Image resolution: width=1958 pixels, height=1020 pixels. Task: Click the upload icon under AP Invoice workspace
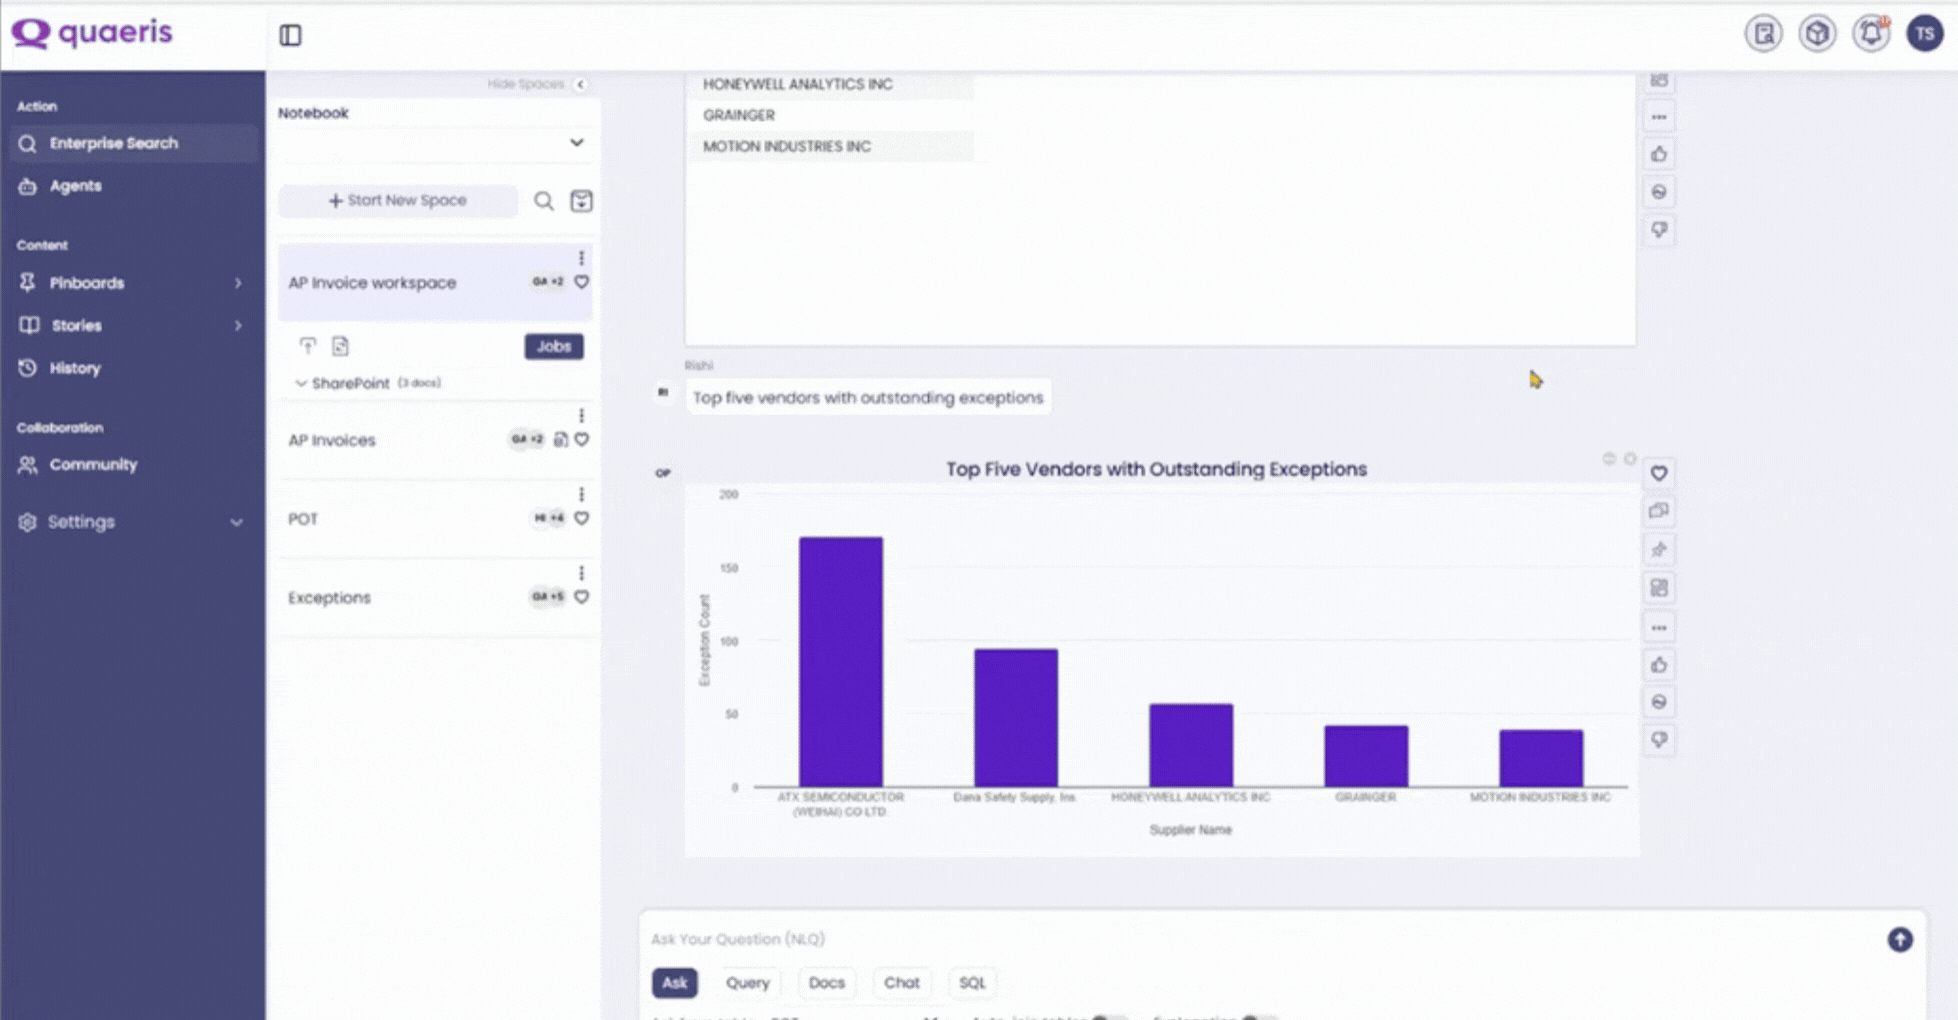coord(307,346)
